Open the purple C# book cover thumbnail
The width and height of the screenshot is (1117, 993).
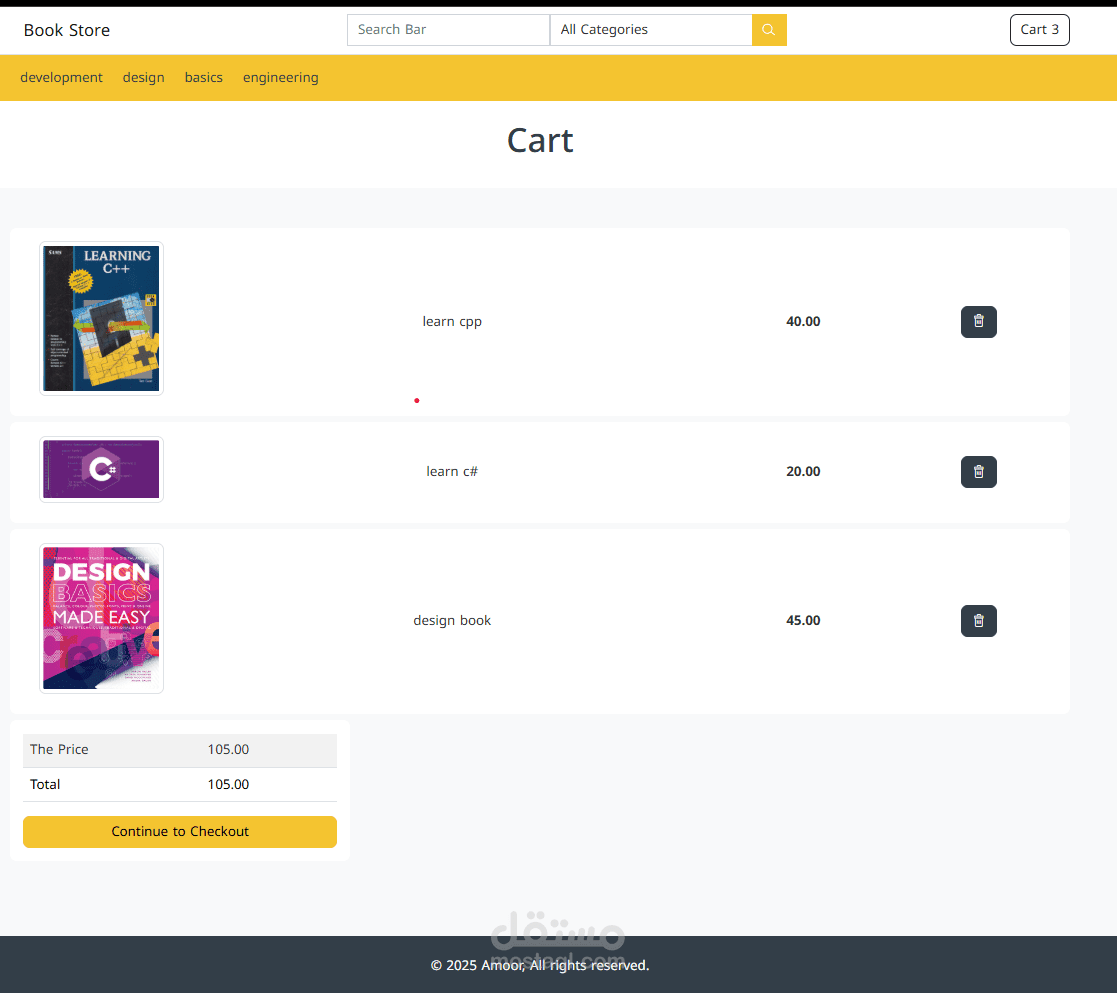(x=101, y=469)
